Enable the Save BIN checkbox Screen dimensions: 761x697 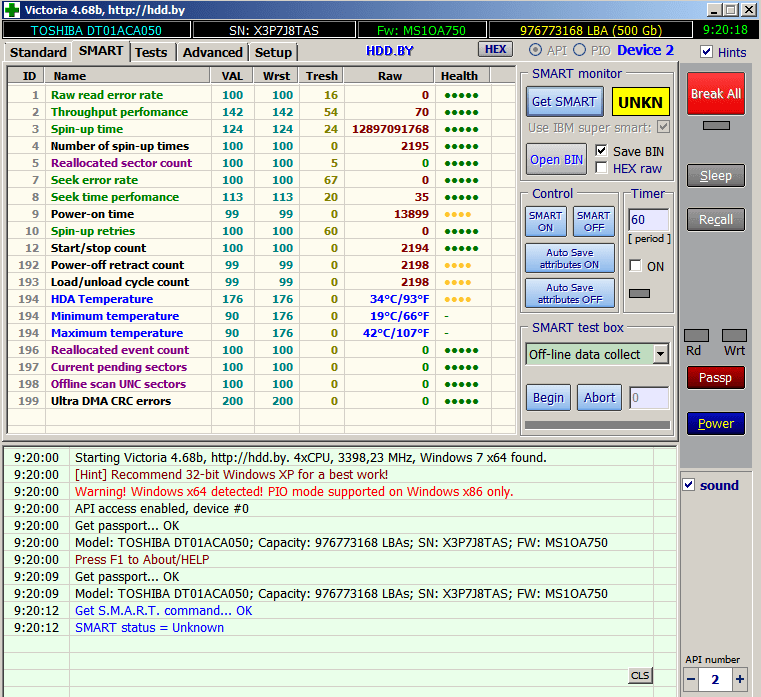(x=601, y=151)
